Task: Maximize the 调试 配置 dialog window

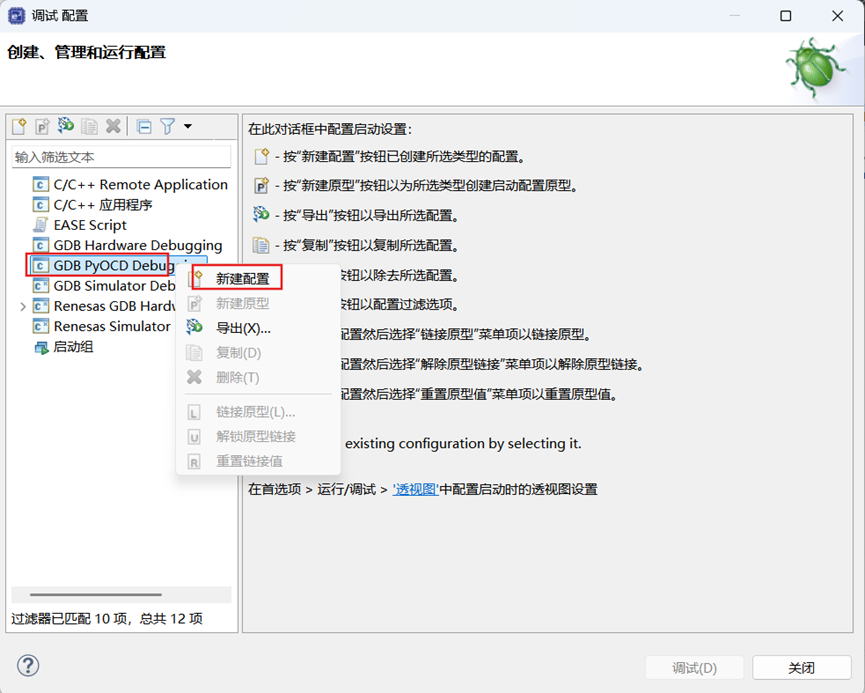Action: click(x=786, y=16)
